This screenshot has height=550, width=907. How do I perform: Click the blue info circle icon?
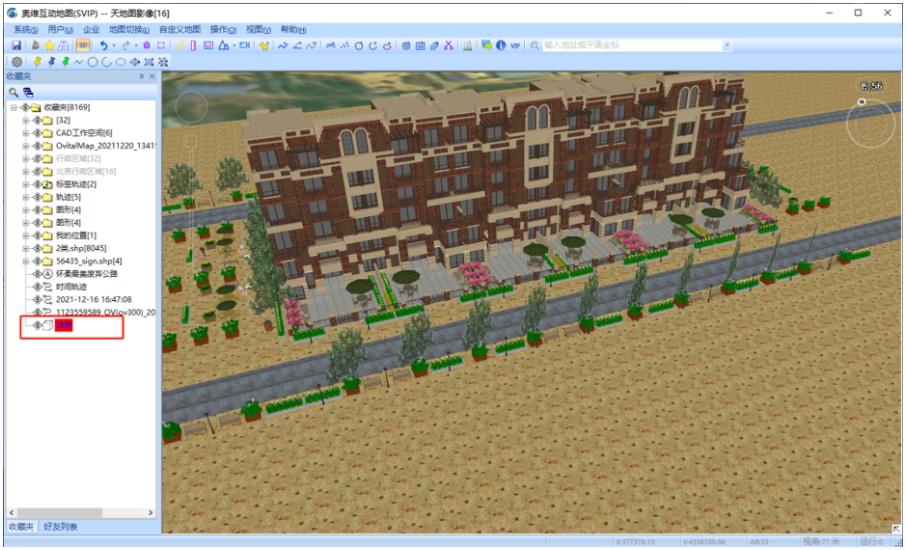click(x=501, y=45)
